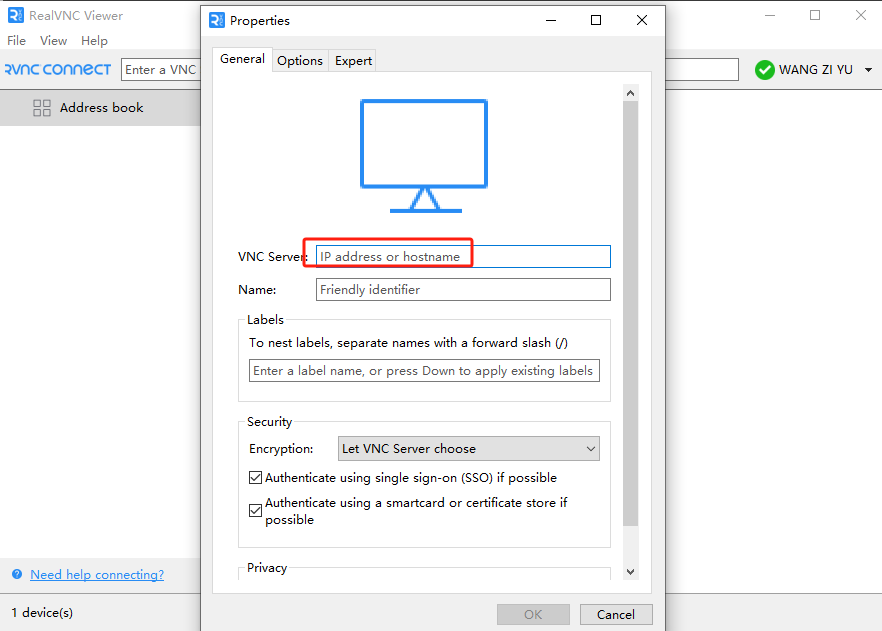
Task: Click the RVNC Connect logo
Action: [x=58, y=69]
